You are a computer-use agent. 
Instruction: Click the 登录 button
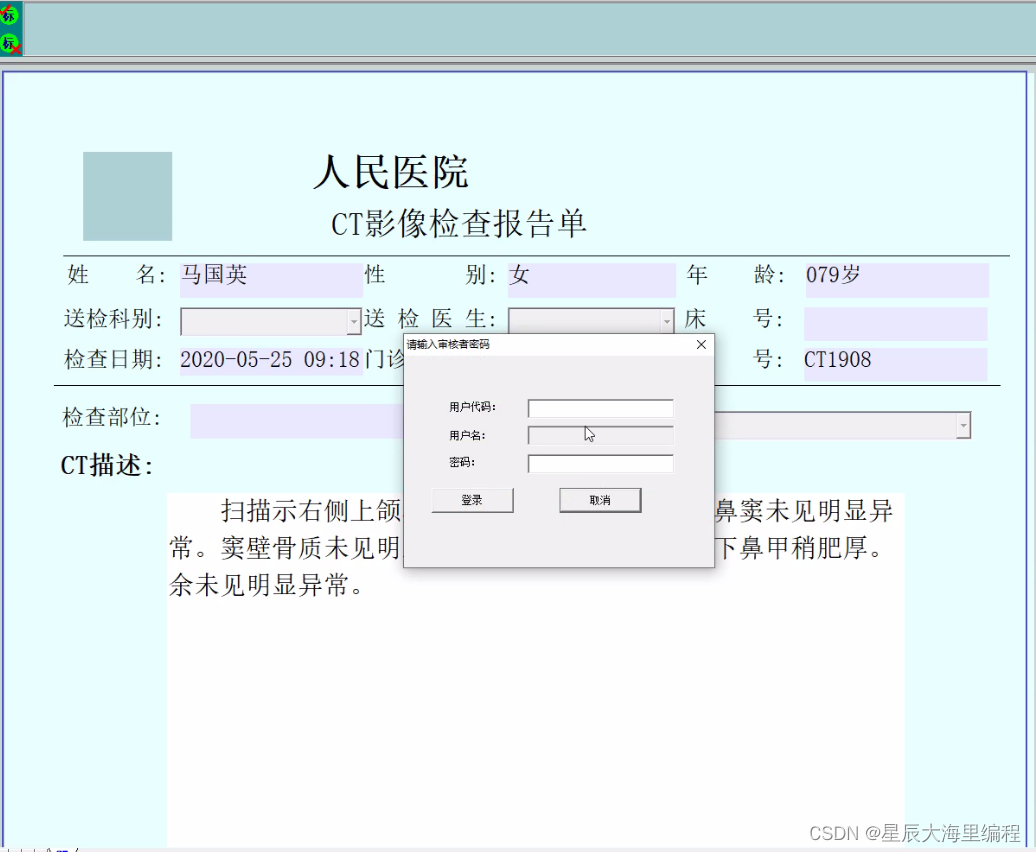point(472,500)
